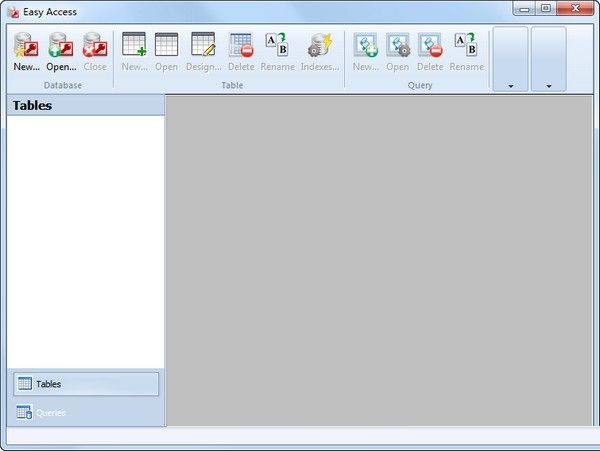Rename the selected query

(466, 52)
